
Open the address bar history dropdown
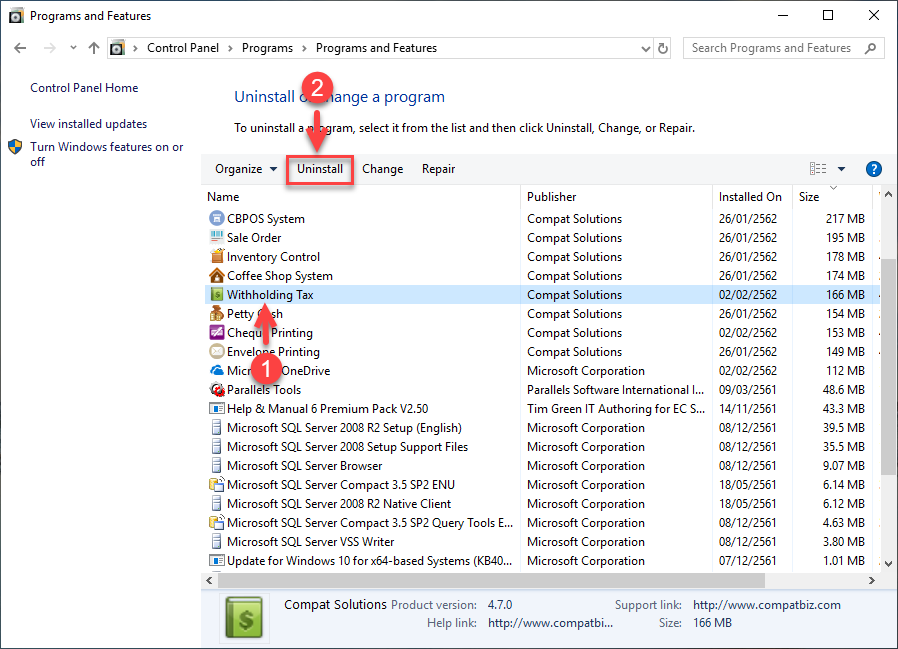[x=645, y=49]
